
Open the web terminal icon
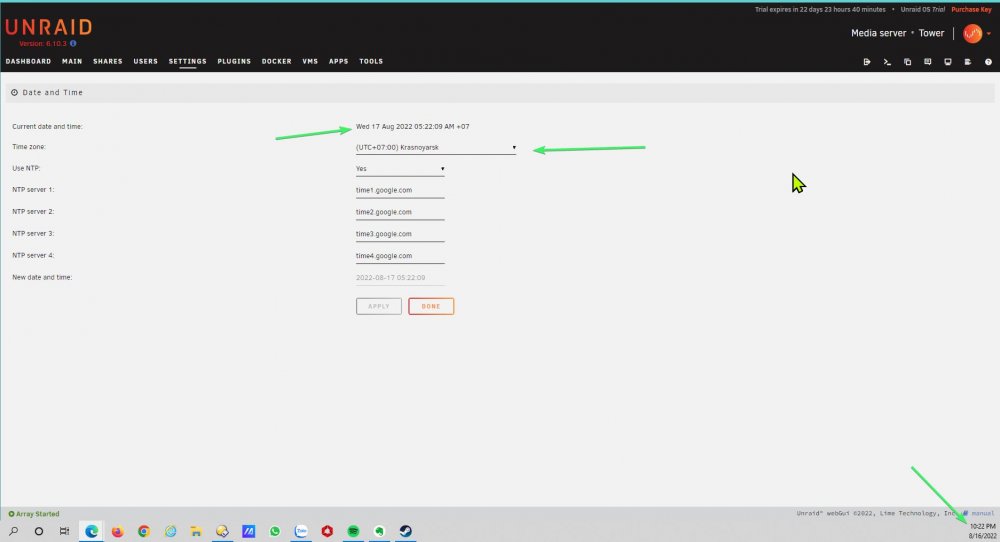click(887, 62)
